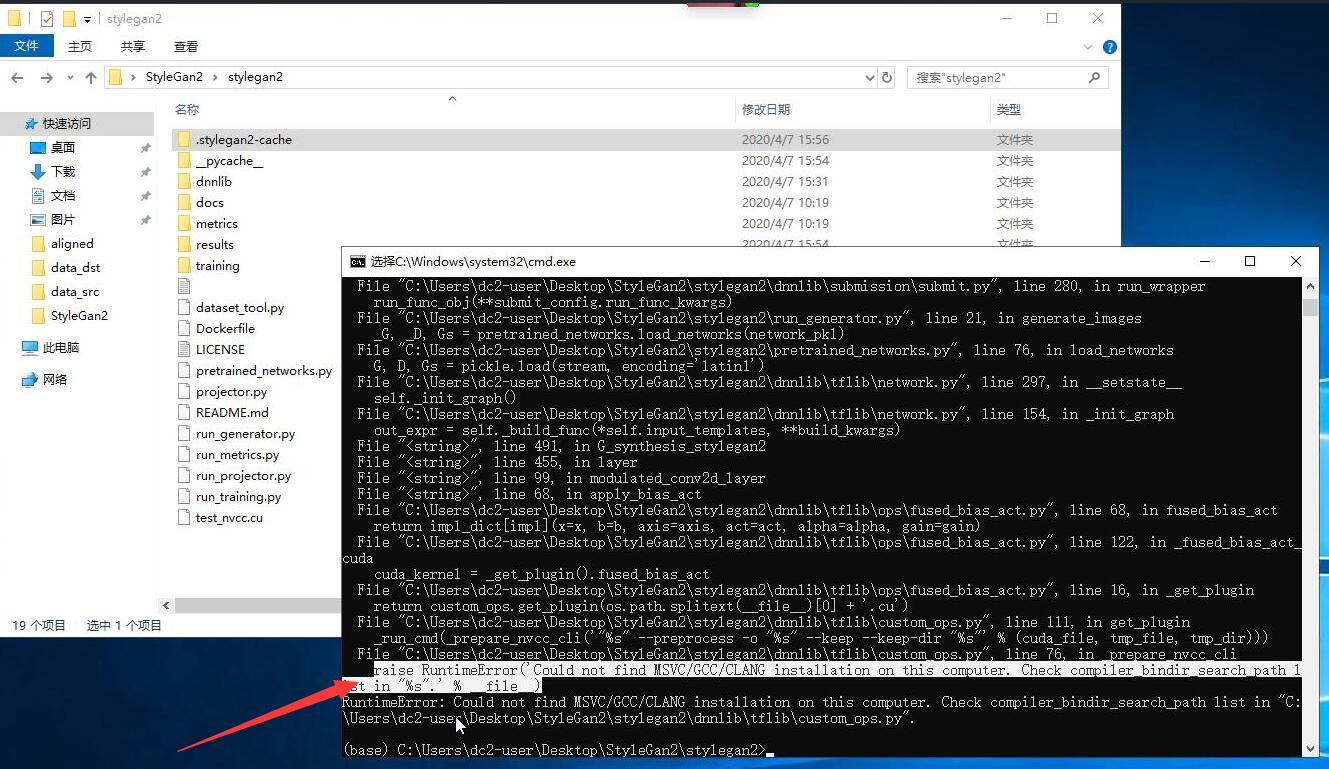Sort files by 类型 column header
Viewport: 1329px width, 769px height.
coord(1009,109)
